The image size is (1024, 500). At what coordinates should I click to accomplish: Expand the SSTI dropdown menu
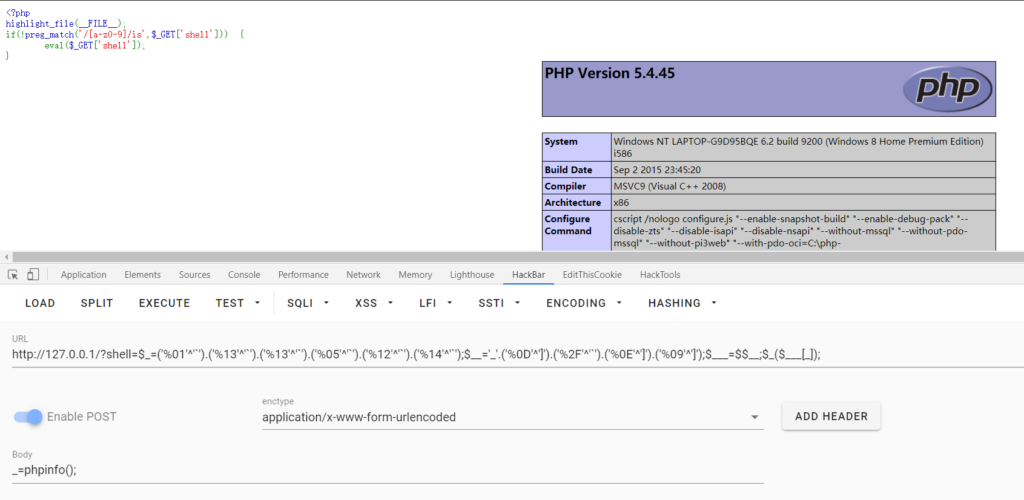[499, 303]
